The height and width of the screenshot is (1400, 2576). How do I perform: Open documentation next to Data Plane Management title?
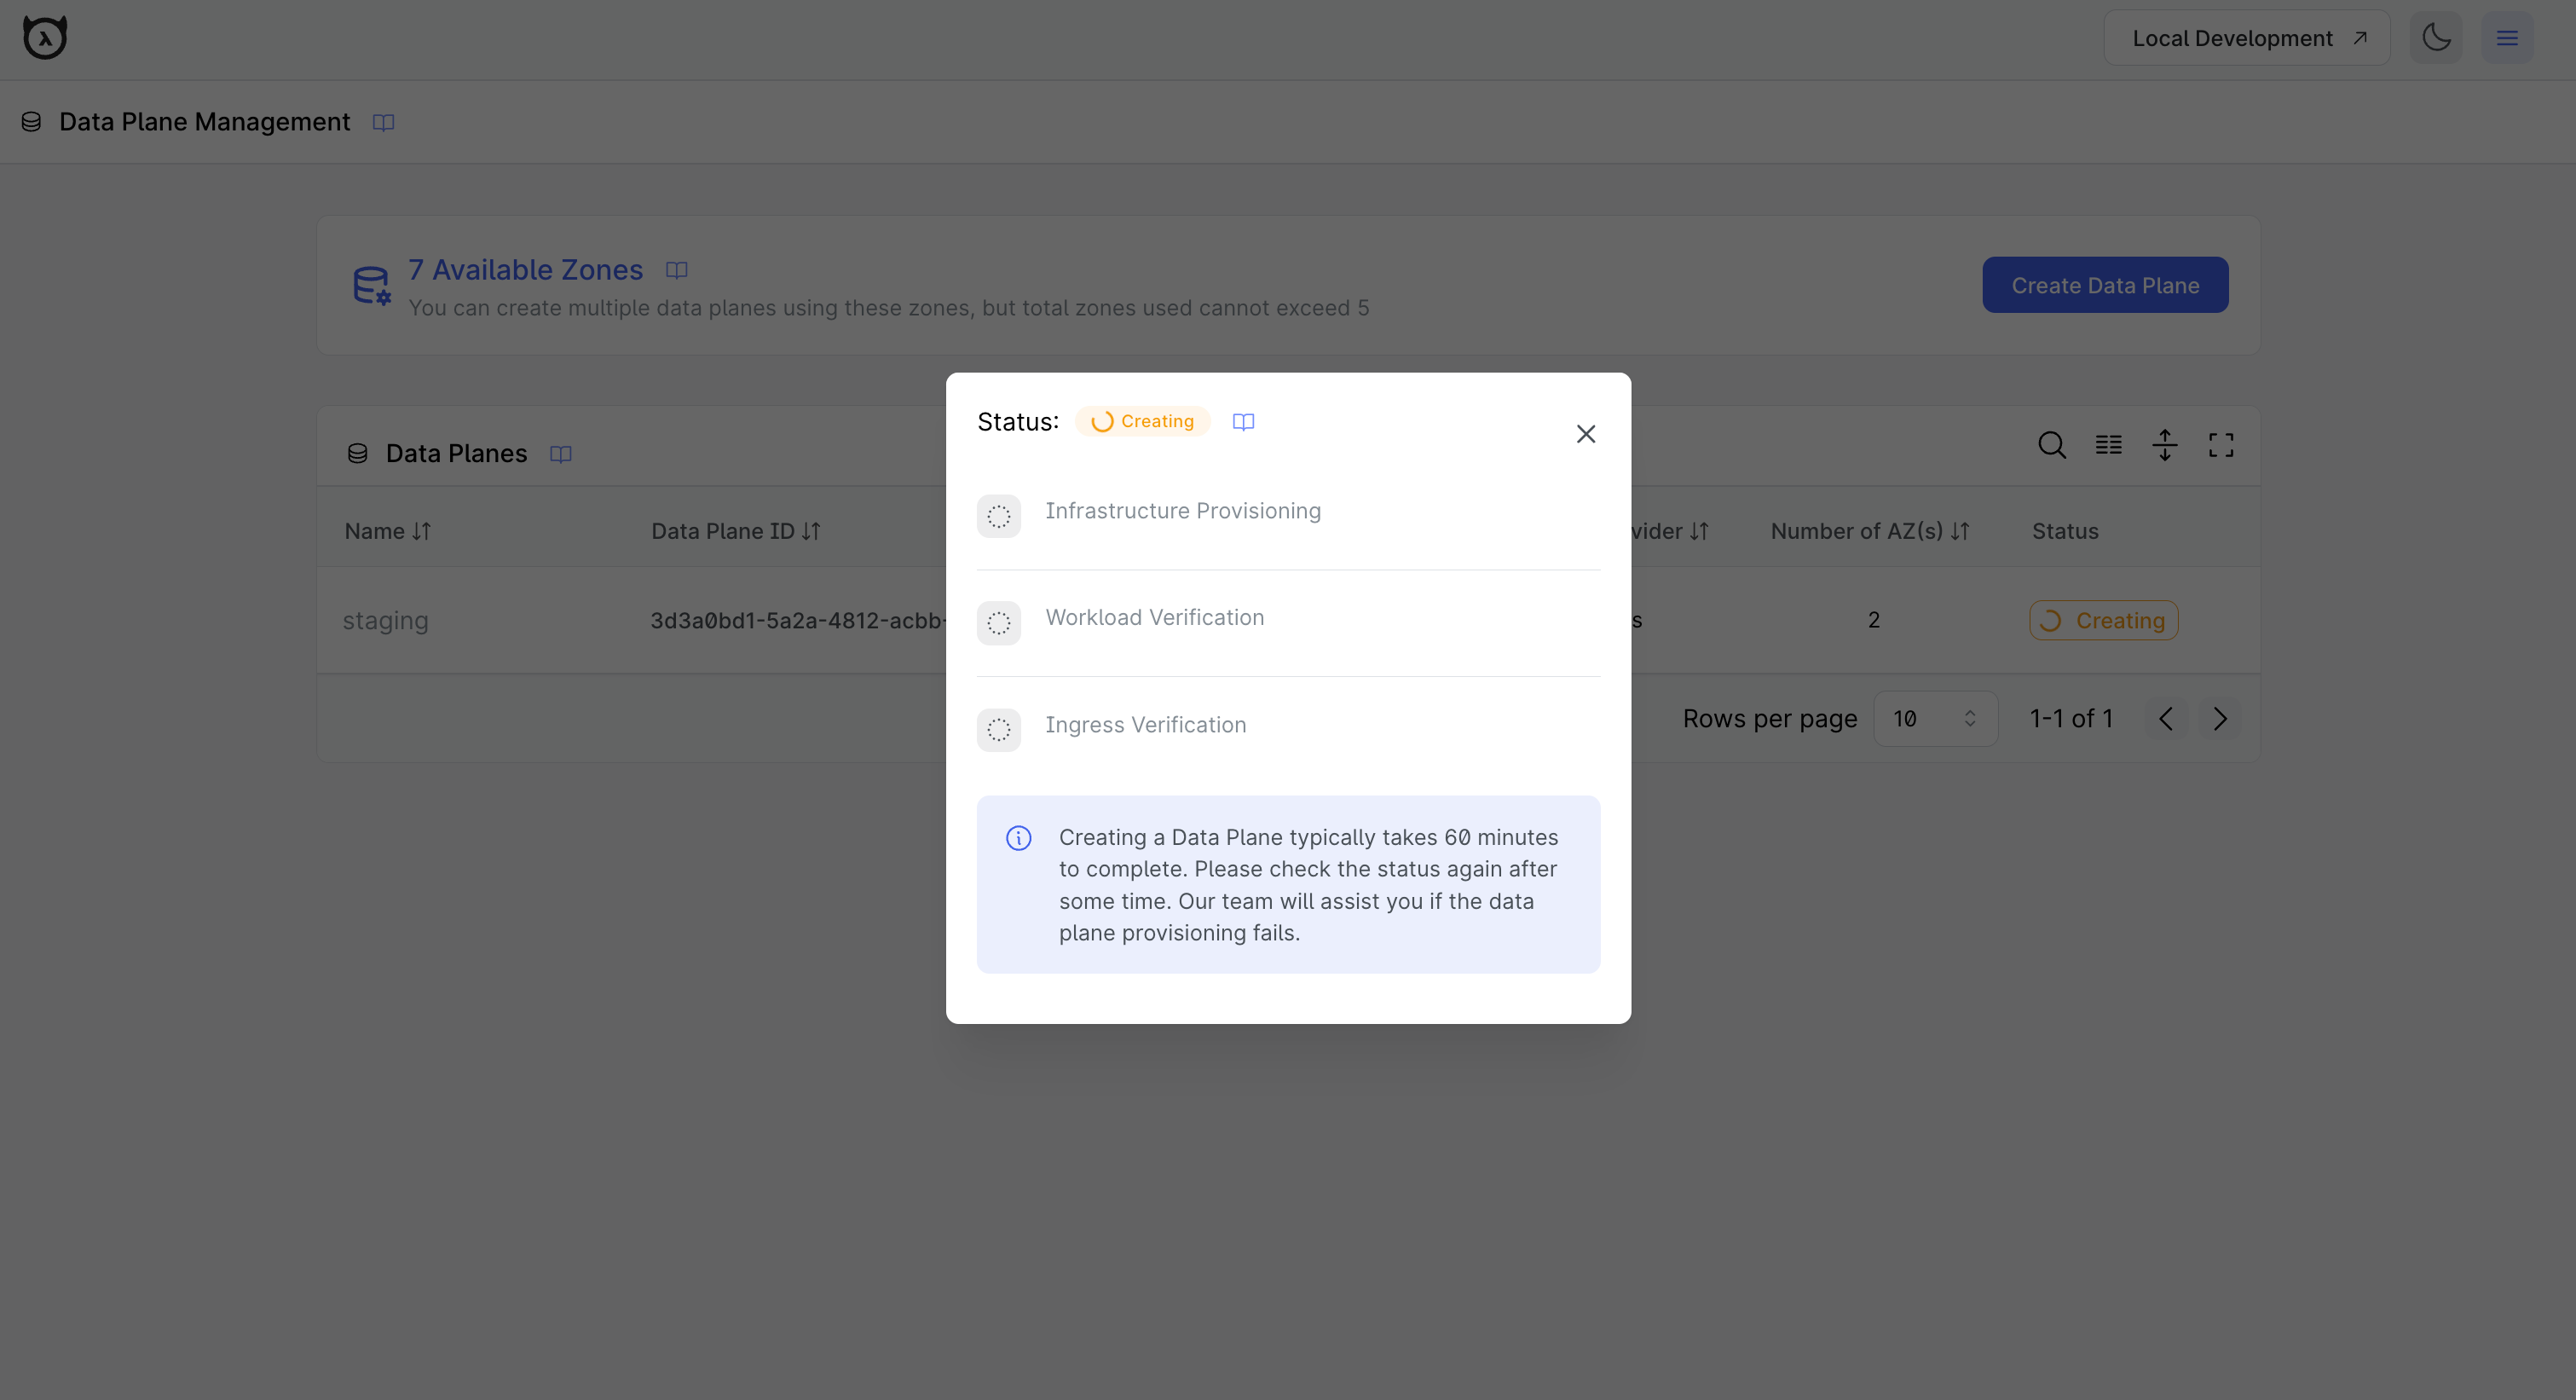coord(382,122)
